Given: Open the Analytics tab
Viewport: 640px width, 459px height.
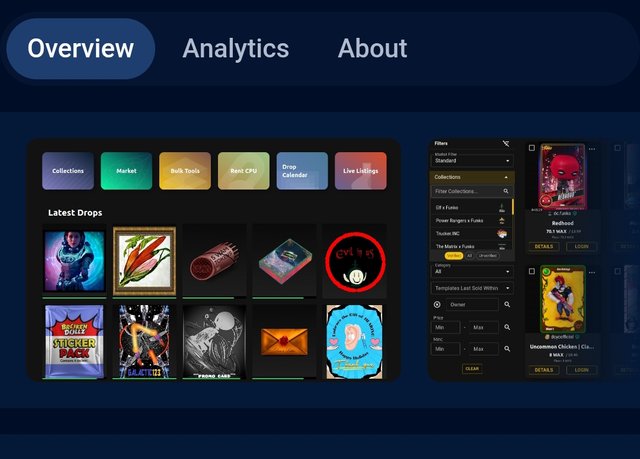Looking at the screenshot, I should click(236, 49).
